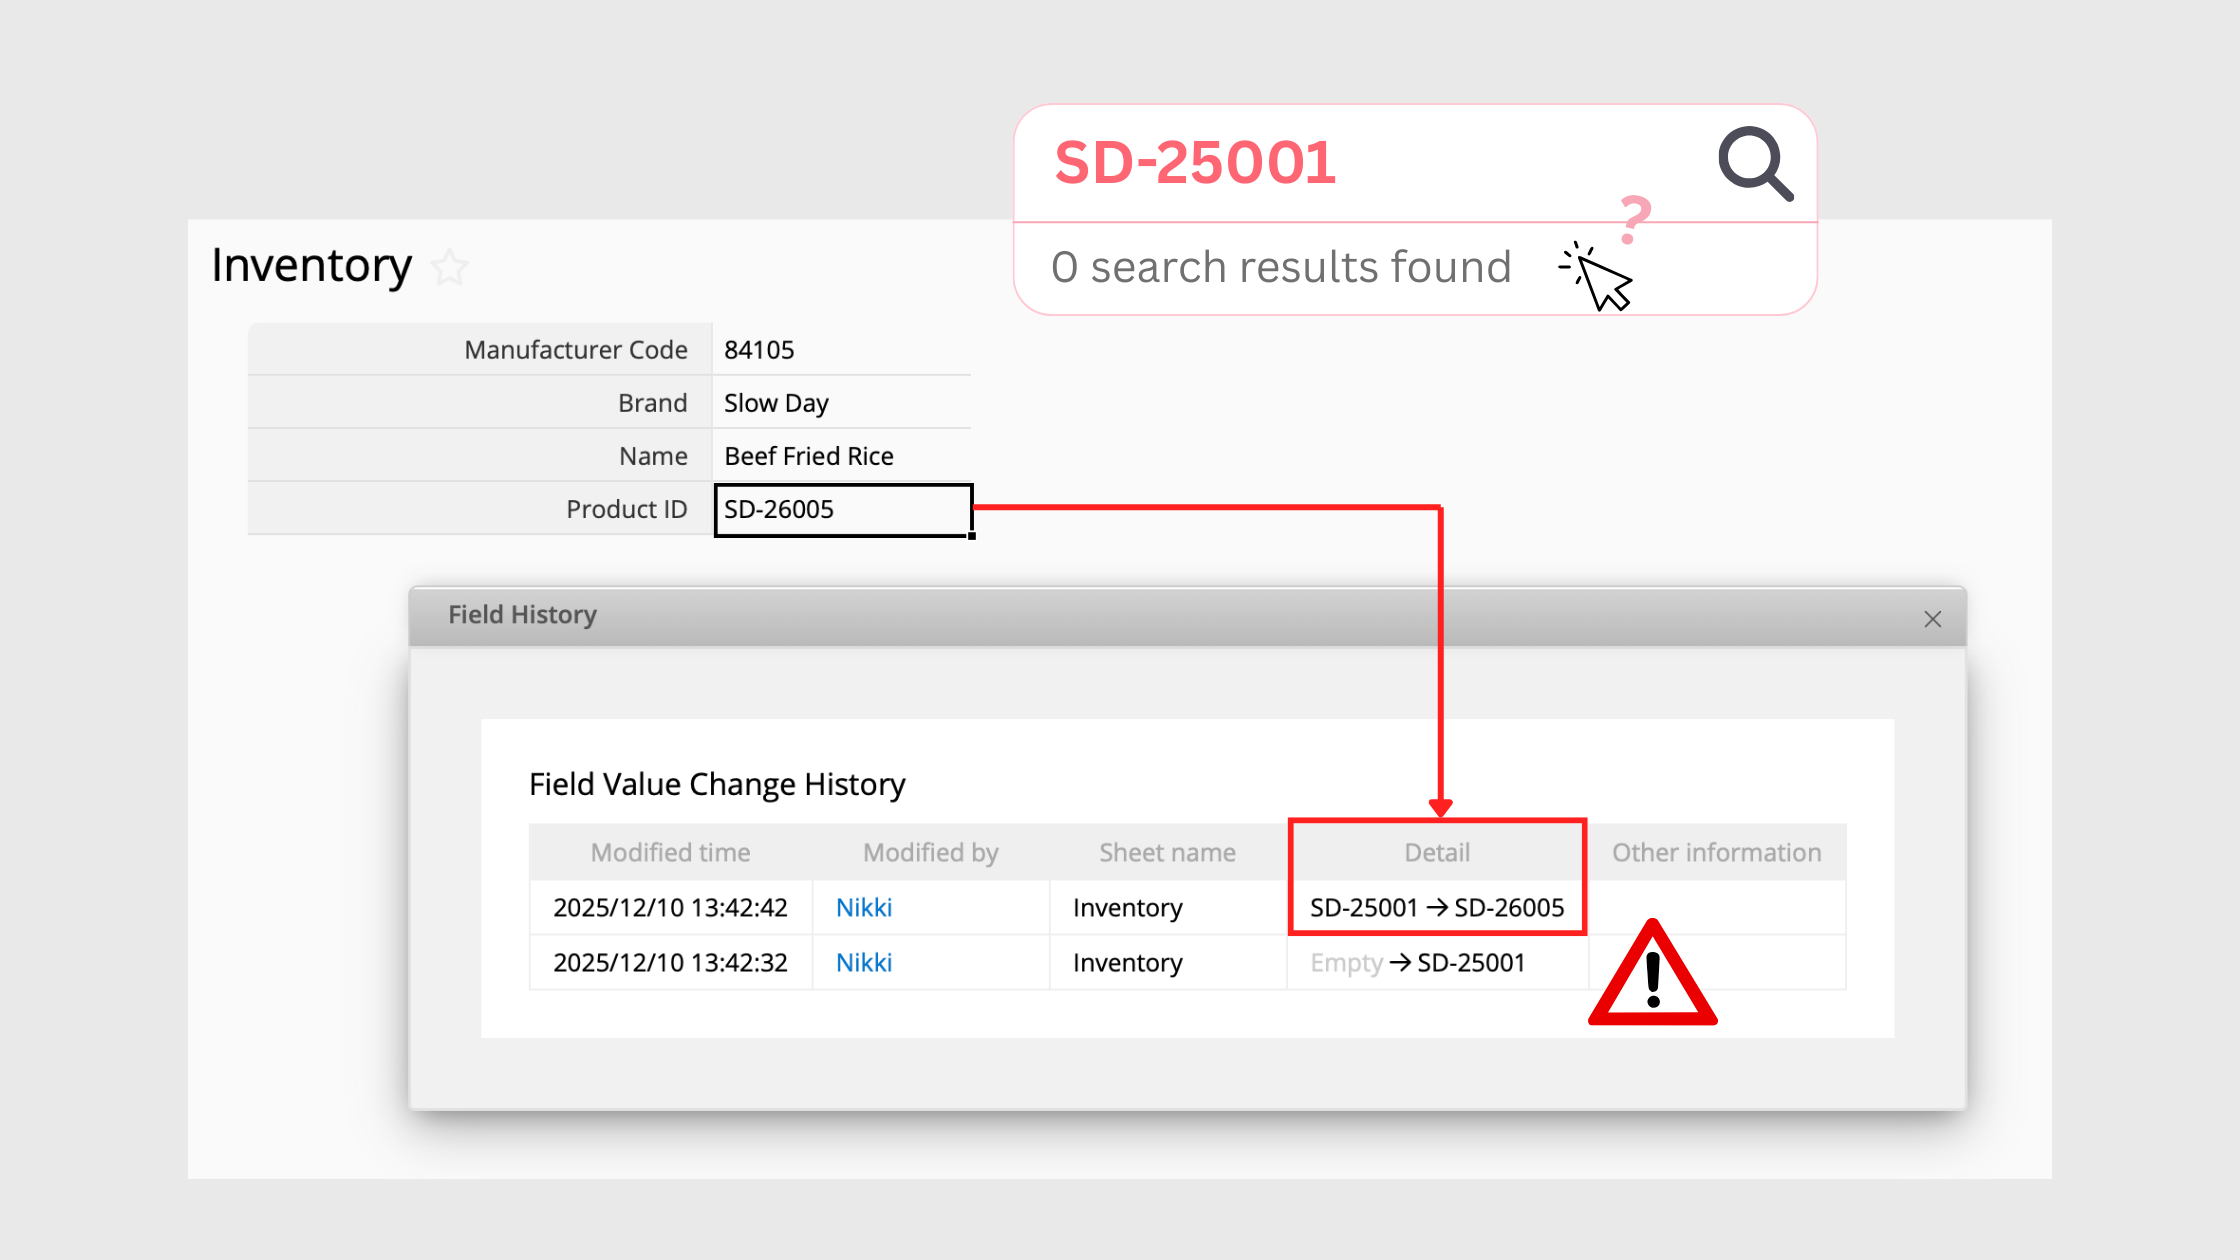
Task: Click the Empty to SD-25001 detail cell
Action: click(1418, 963)
